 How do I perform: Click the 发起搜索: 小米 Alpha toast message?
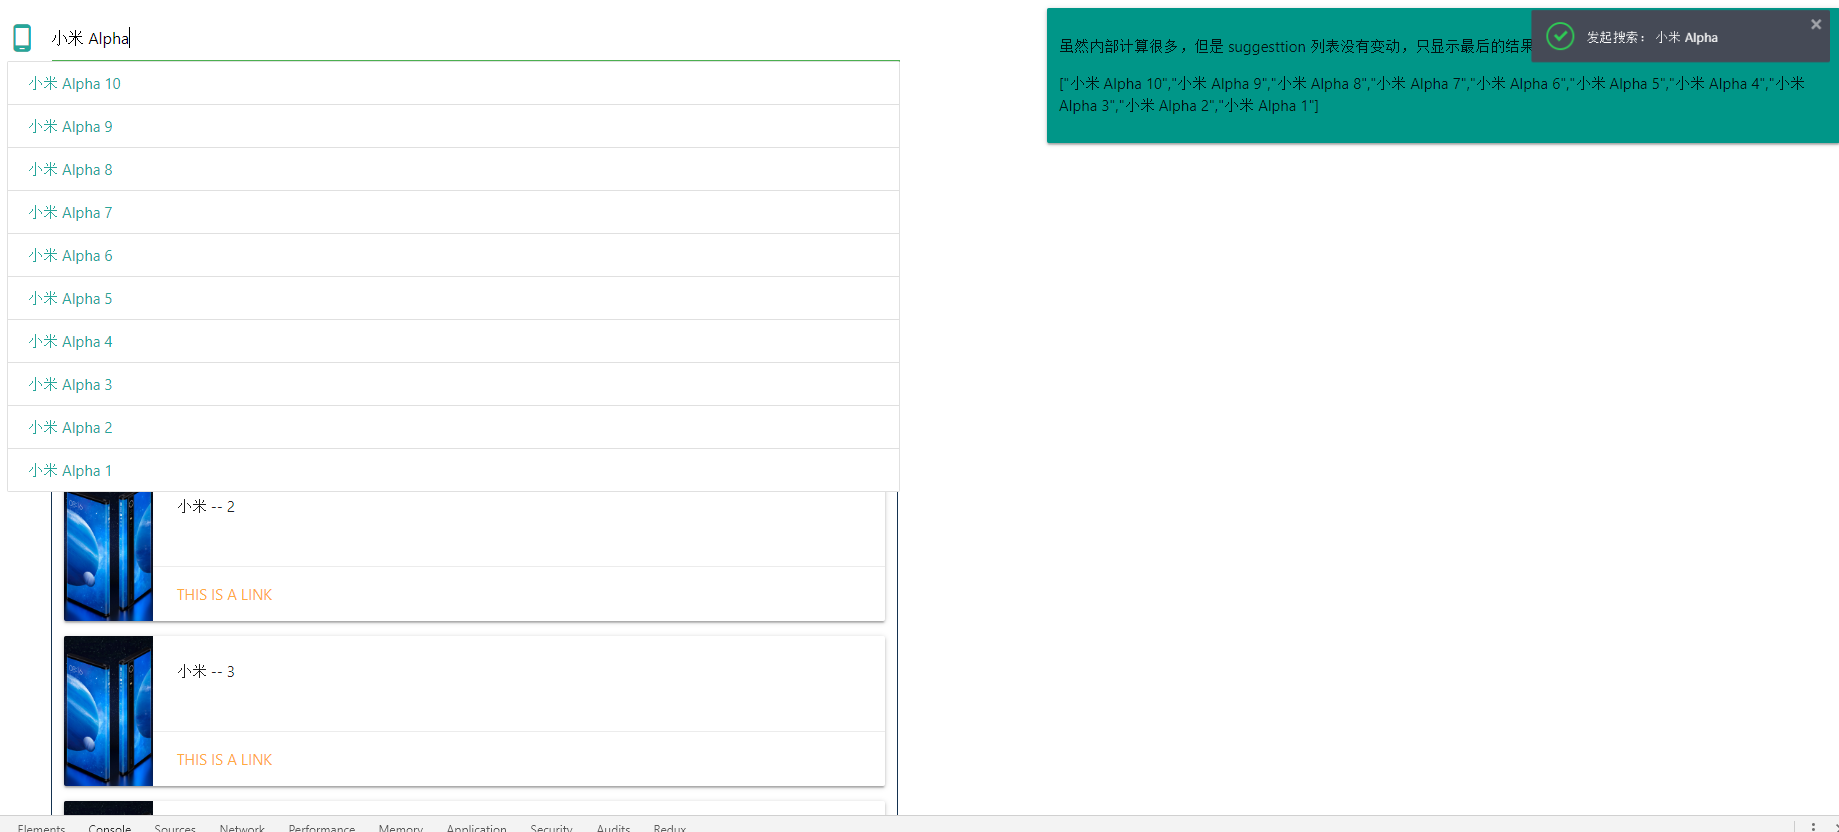(x=1652, y=37)
